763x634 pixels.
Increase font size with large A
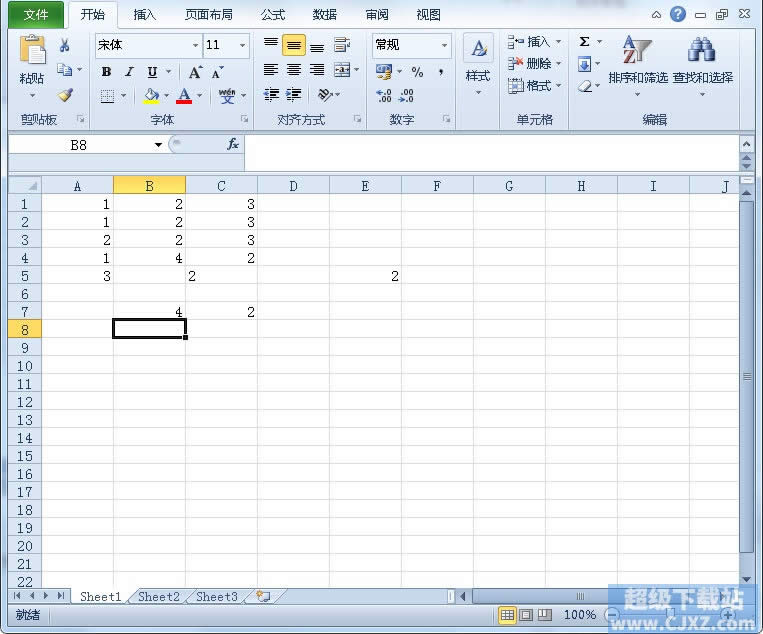click(x=195, y=72)
